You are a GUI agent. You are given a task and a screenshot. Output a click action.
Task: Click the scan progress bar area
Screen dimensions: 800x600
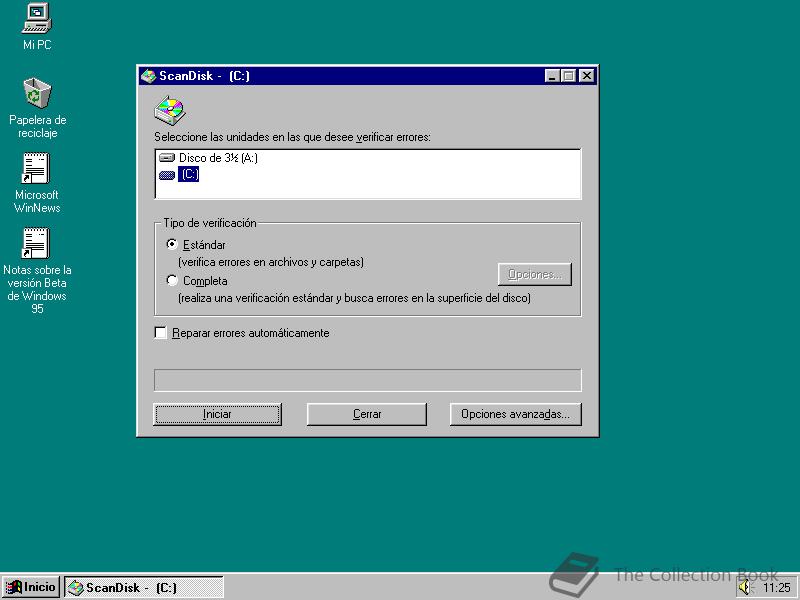367,380
